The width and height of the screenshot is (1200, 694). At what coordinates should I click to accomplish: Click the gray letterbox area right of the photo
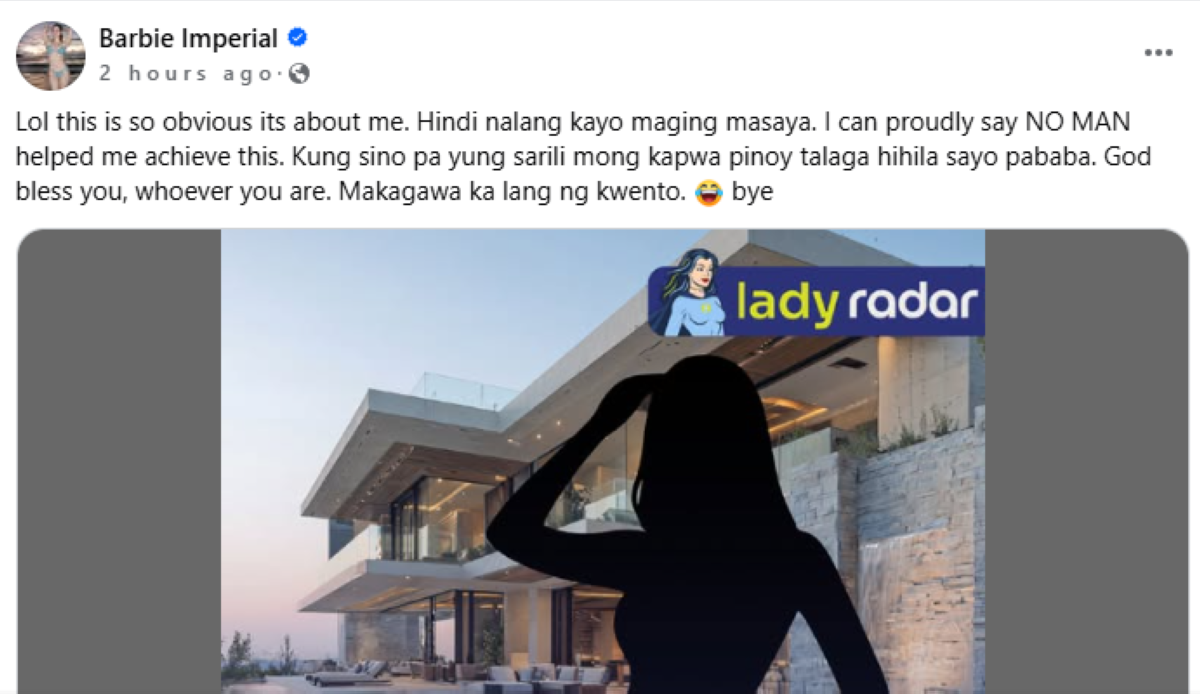tap(1086, 462)
